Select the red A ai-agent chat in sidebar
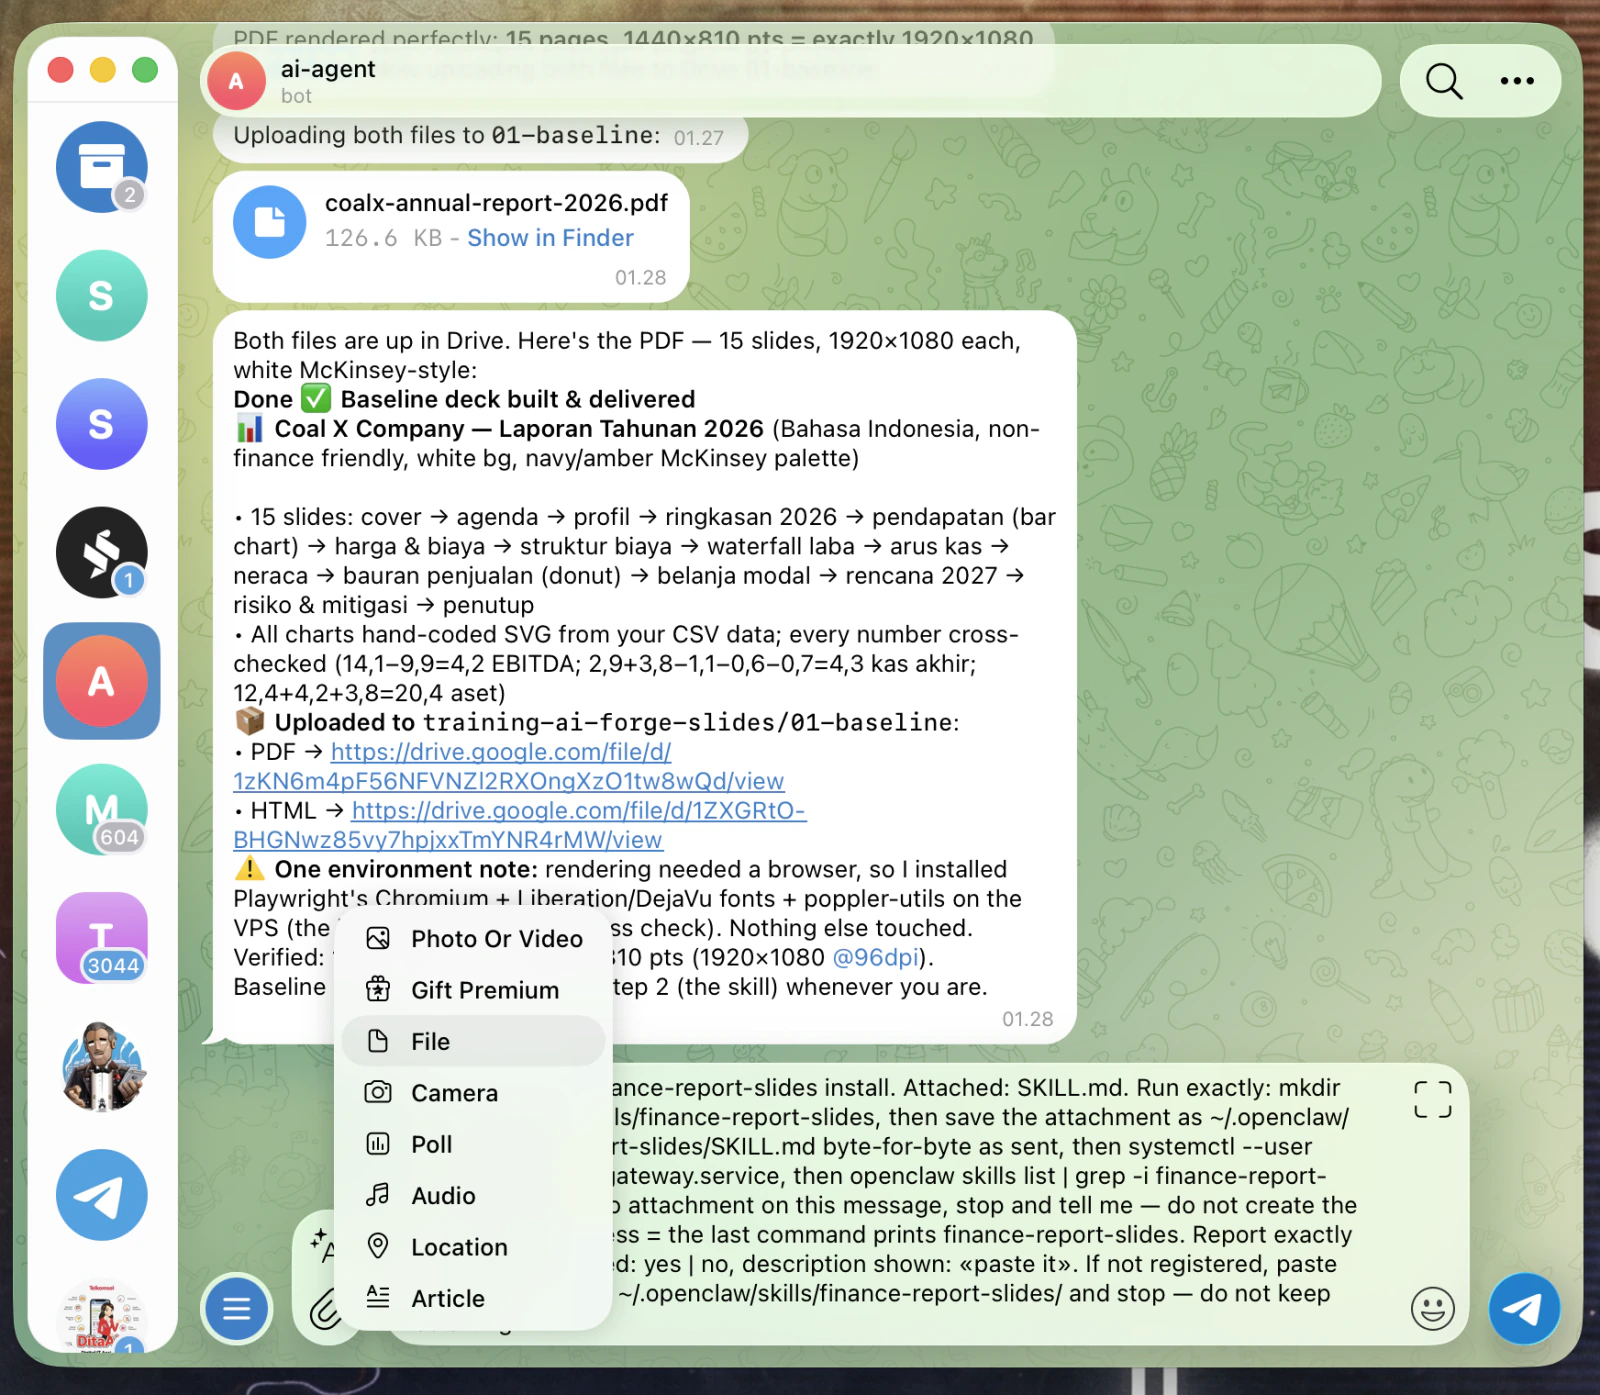The height and width of the screenshot is (1395, 1600). (102, 681)
